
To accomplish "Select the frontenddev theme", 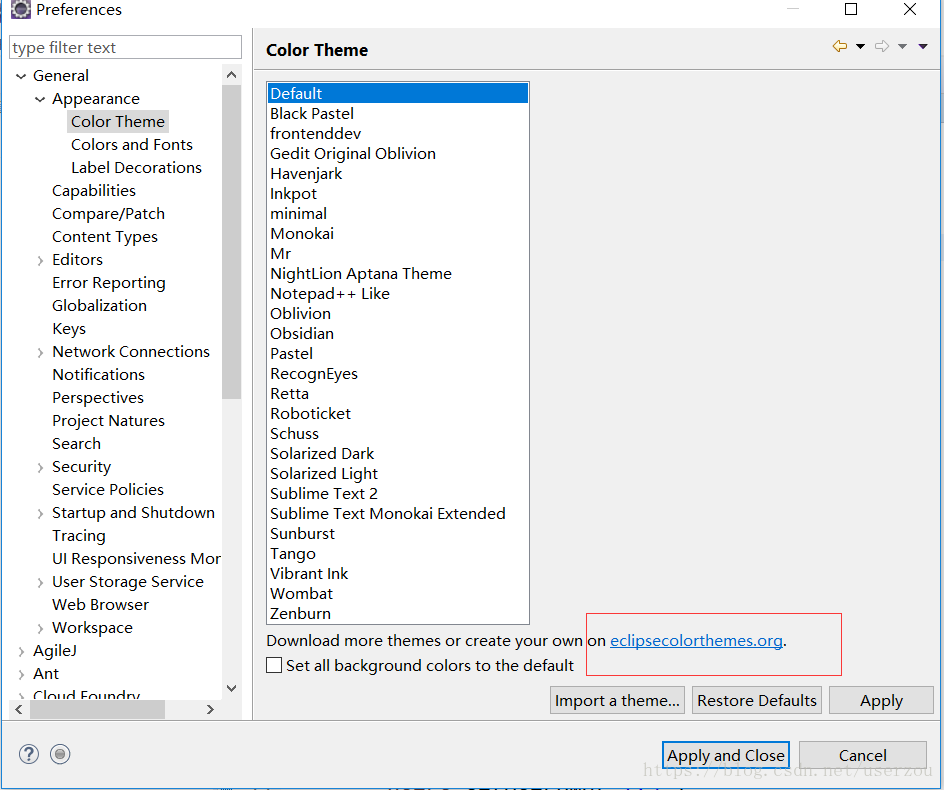I will pyautogui.click(x=398, y=133).
